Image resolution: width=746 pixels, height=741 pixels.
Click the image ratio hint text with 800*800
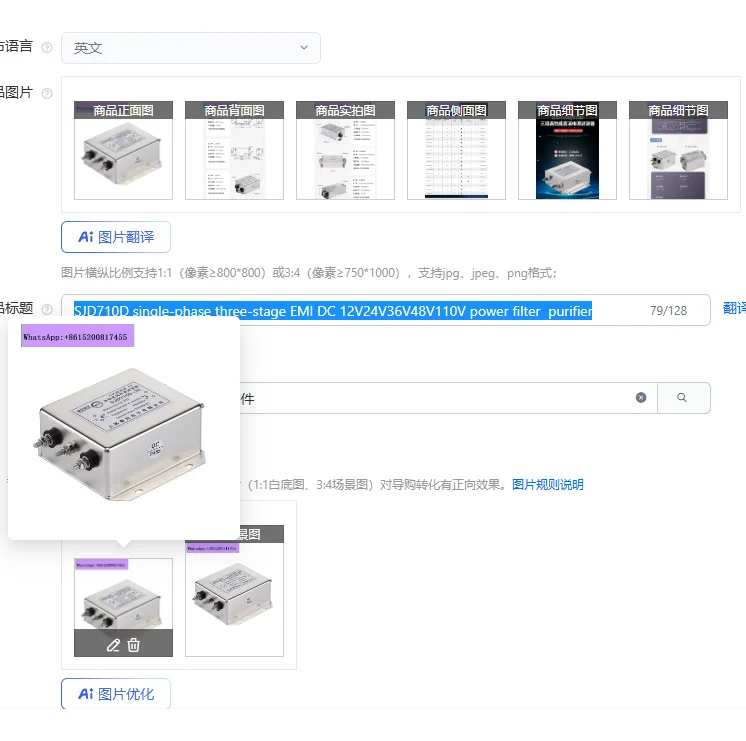(x=309, y=273)
